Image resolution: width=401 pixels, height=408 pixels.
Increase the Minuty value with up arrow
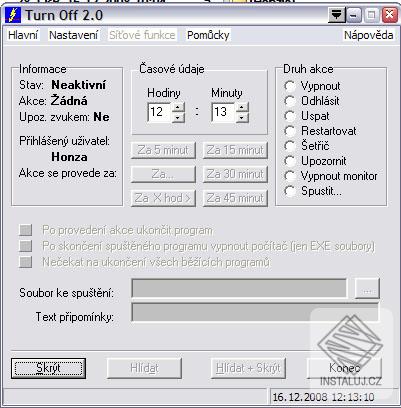[x=242, y=107]
